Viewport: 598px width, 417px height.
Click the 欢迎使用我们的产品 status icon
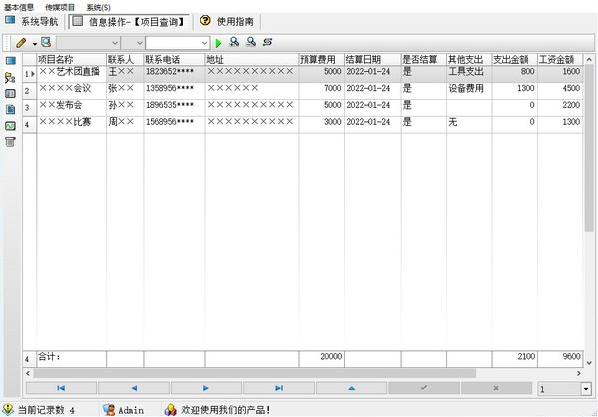(170, 410)
